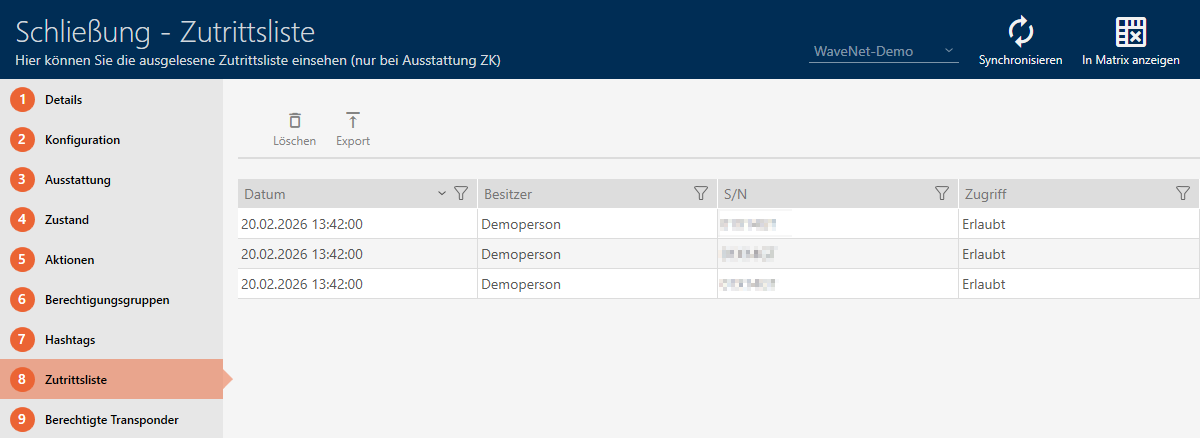
Task: Select the Zustand section
Action: click(67, 220)
